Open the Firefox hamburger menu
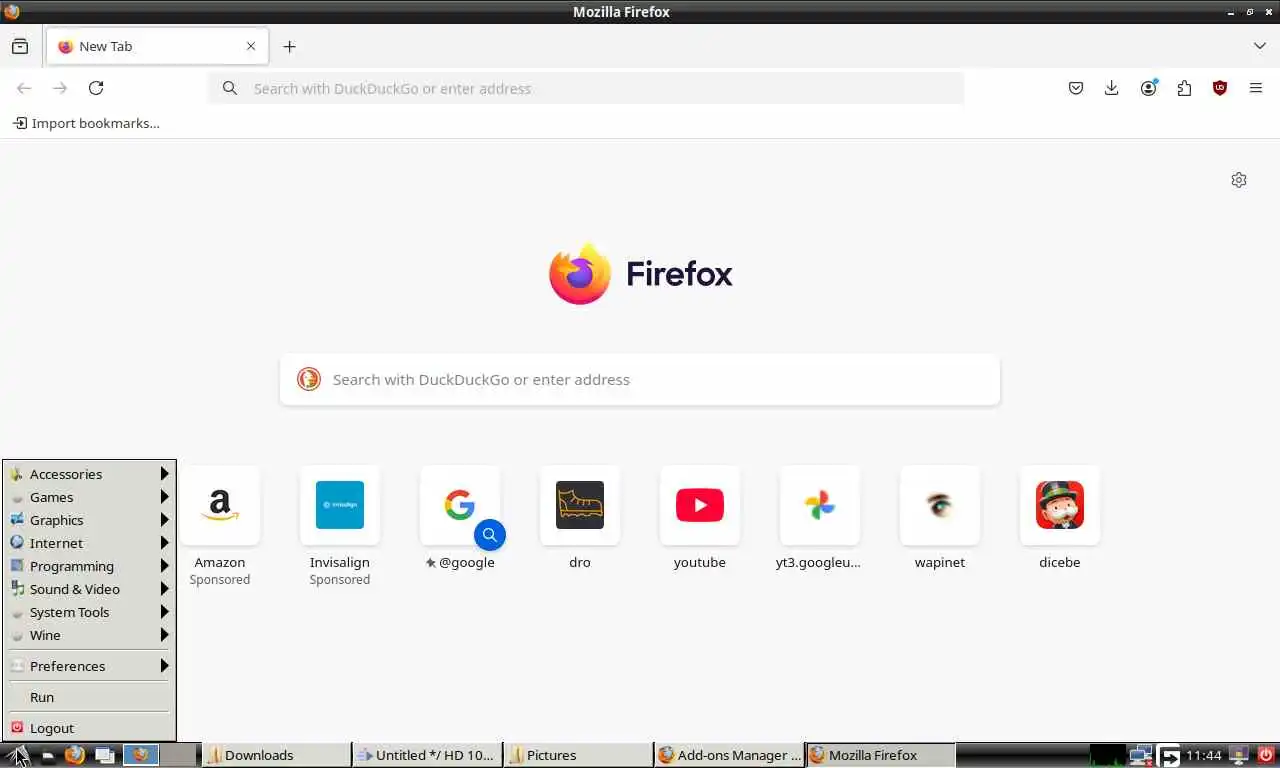 tap(1256, 88)
